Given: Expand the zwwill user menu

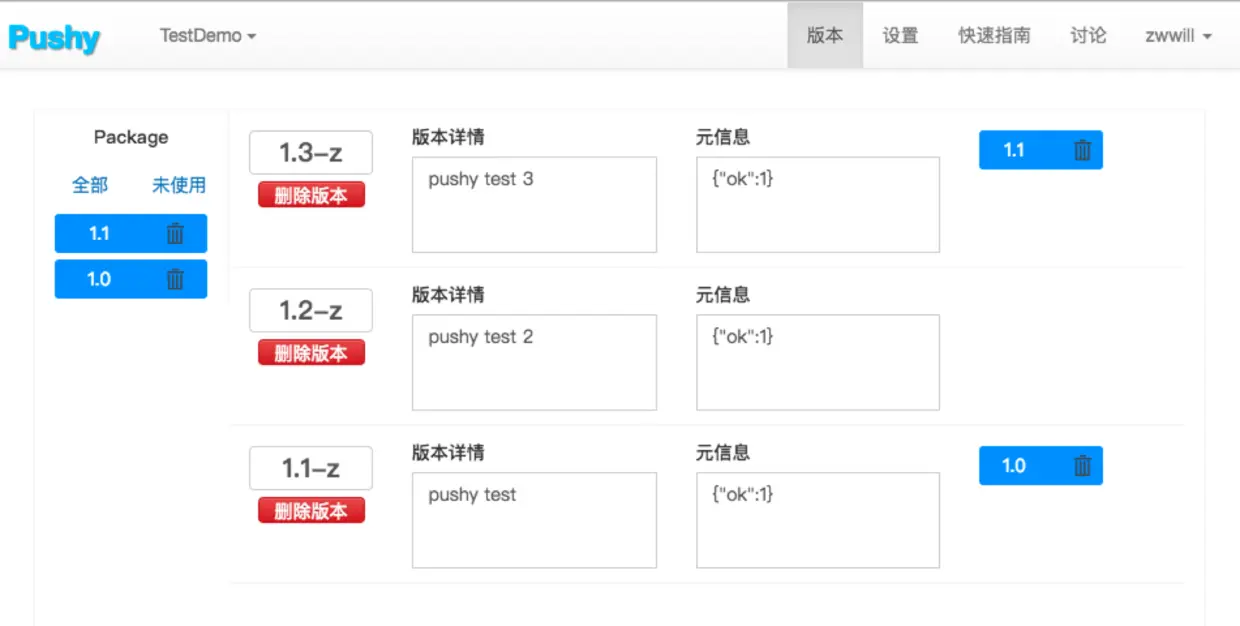Looking at the screenshot, I should coord(1178,35).
